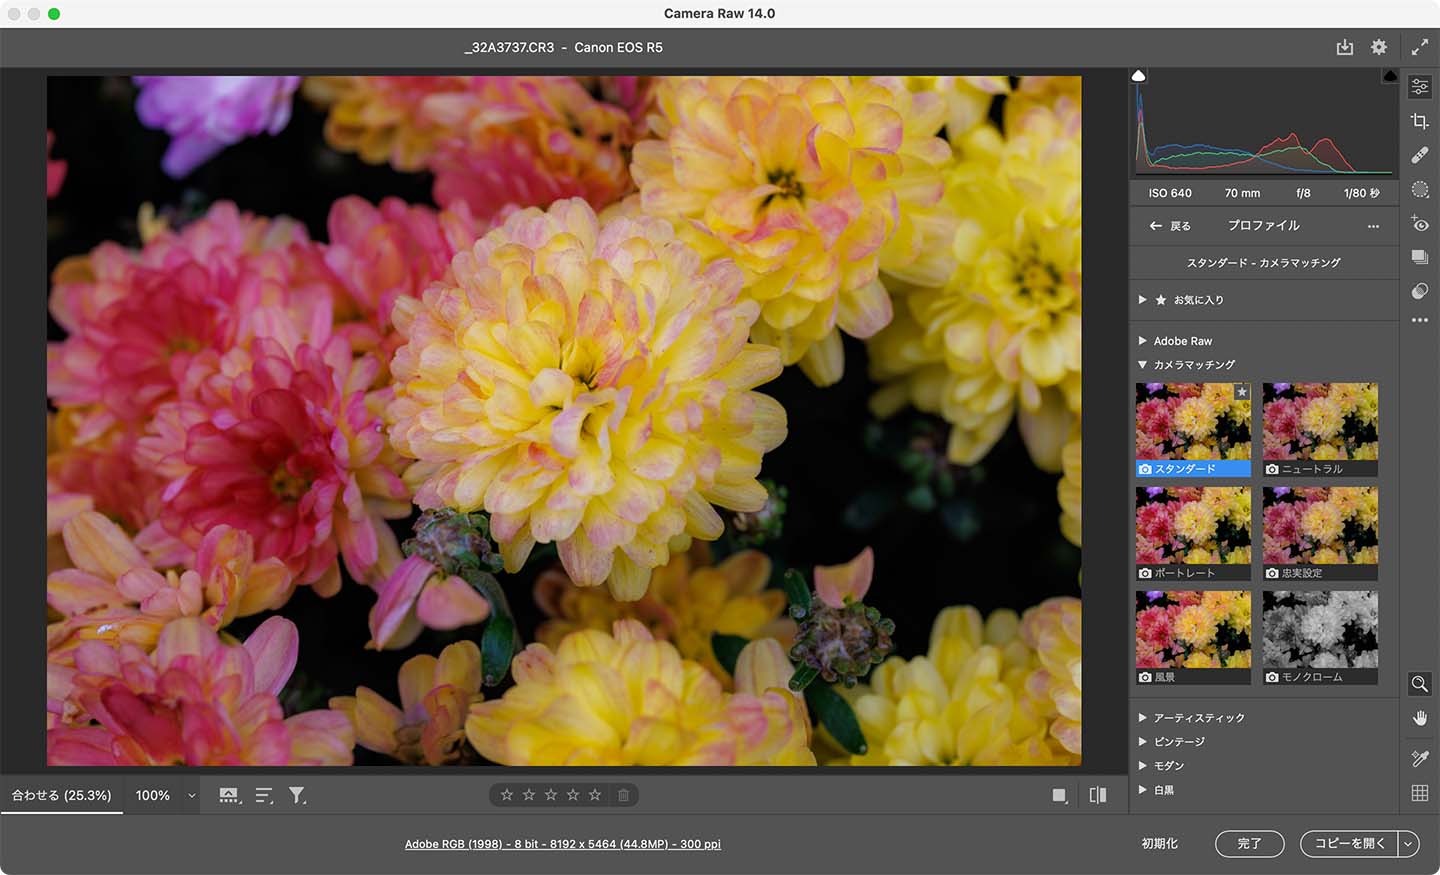Toggle the before/after comparison view
The image size is (1440, 875).
(1097, 794)
